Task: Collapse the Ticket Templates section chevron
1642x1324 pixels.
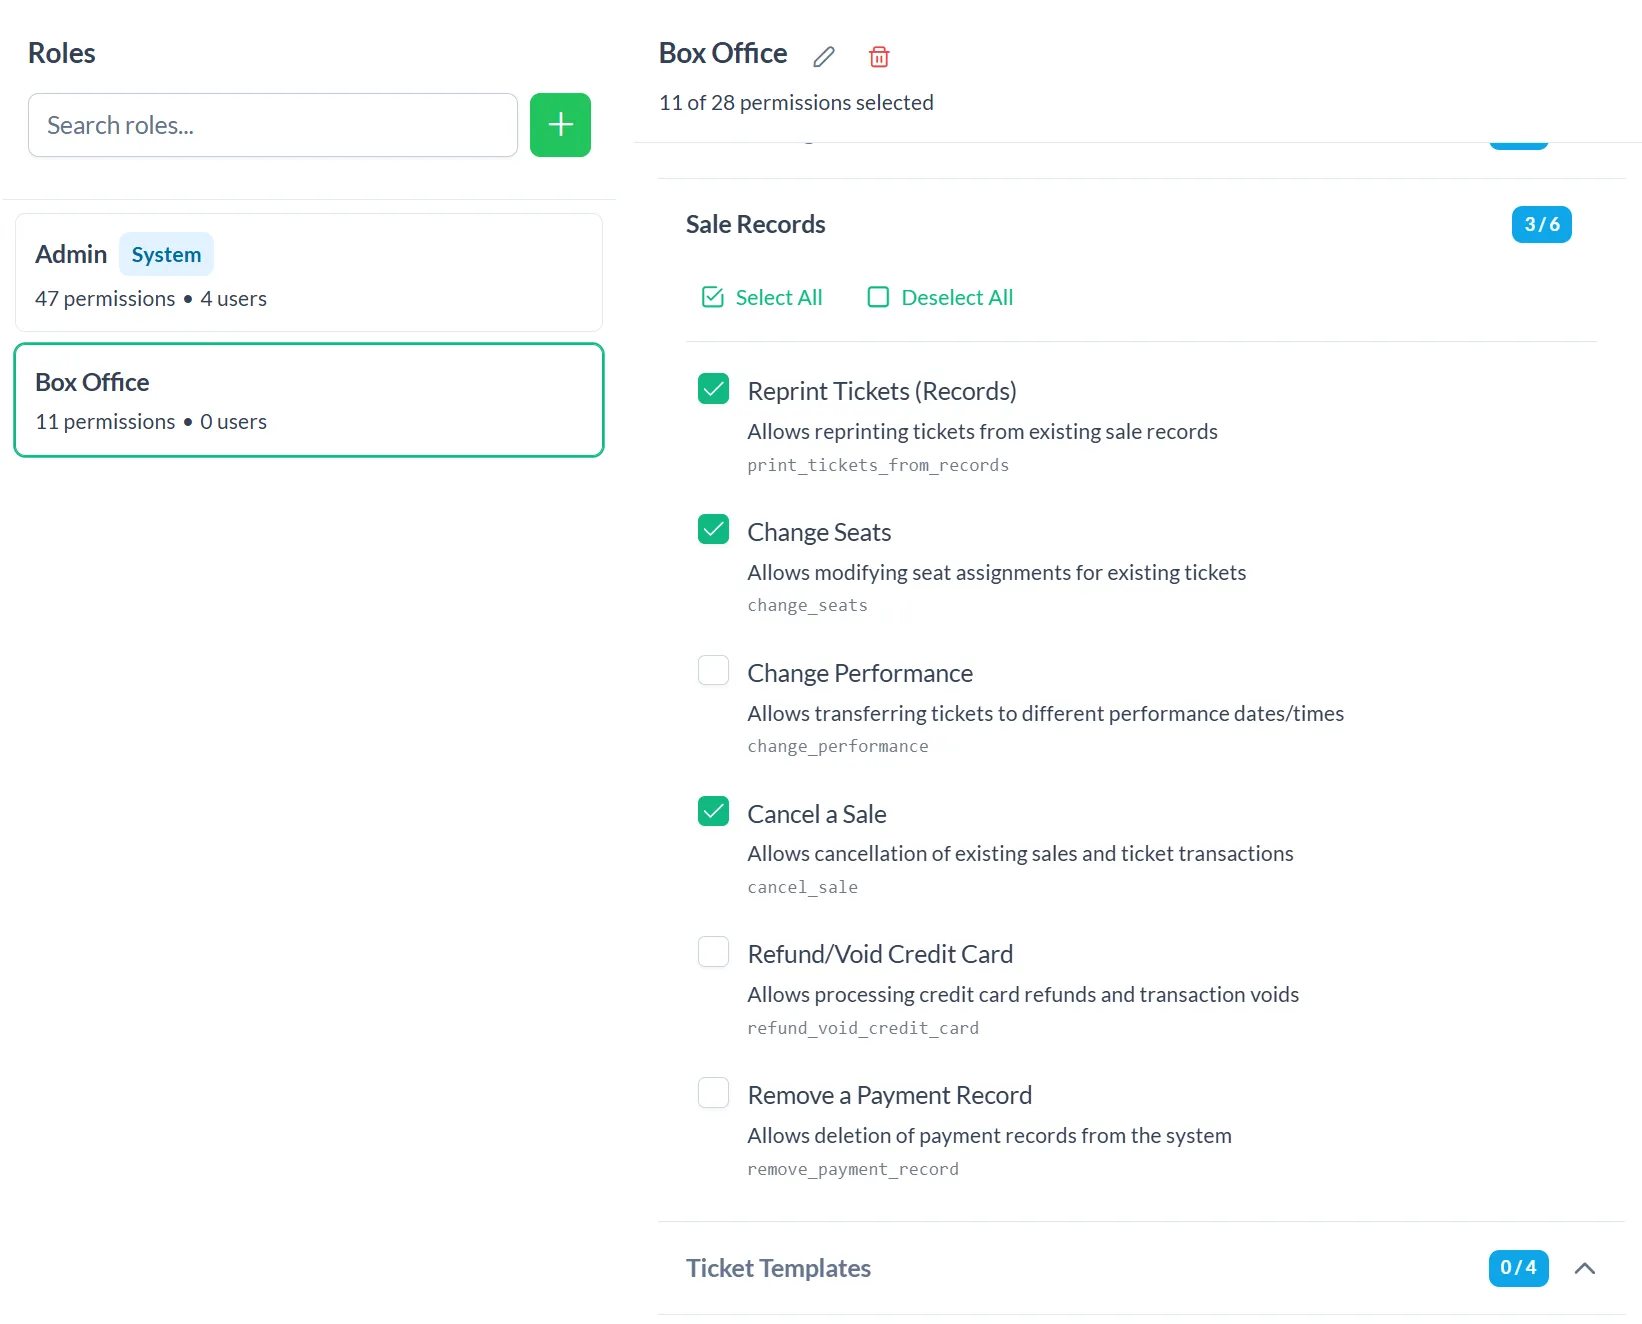Action: coord(1584,1268)
